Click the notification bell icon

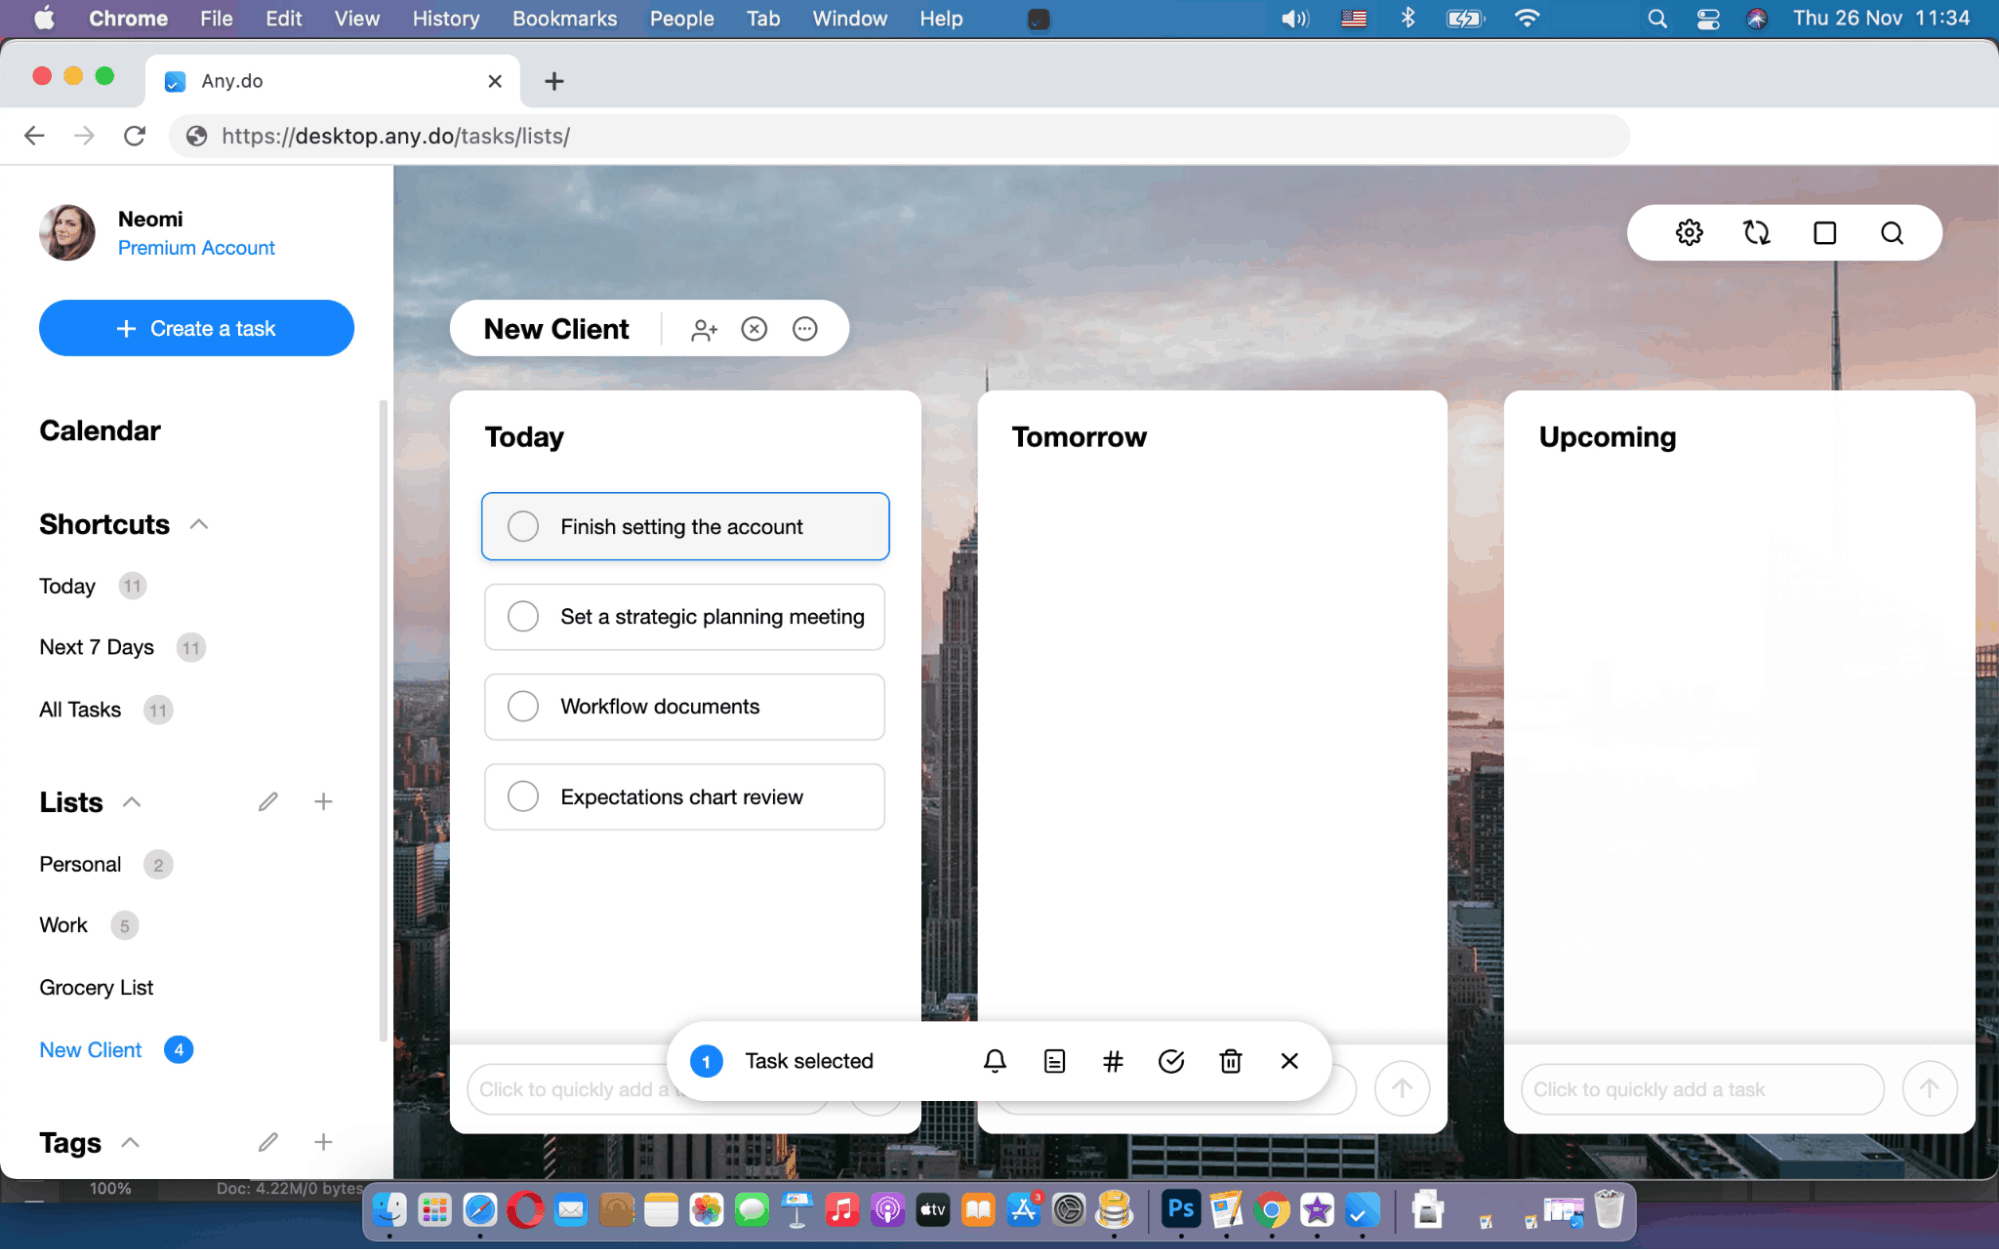click(995, 1061)
